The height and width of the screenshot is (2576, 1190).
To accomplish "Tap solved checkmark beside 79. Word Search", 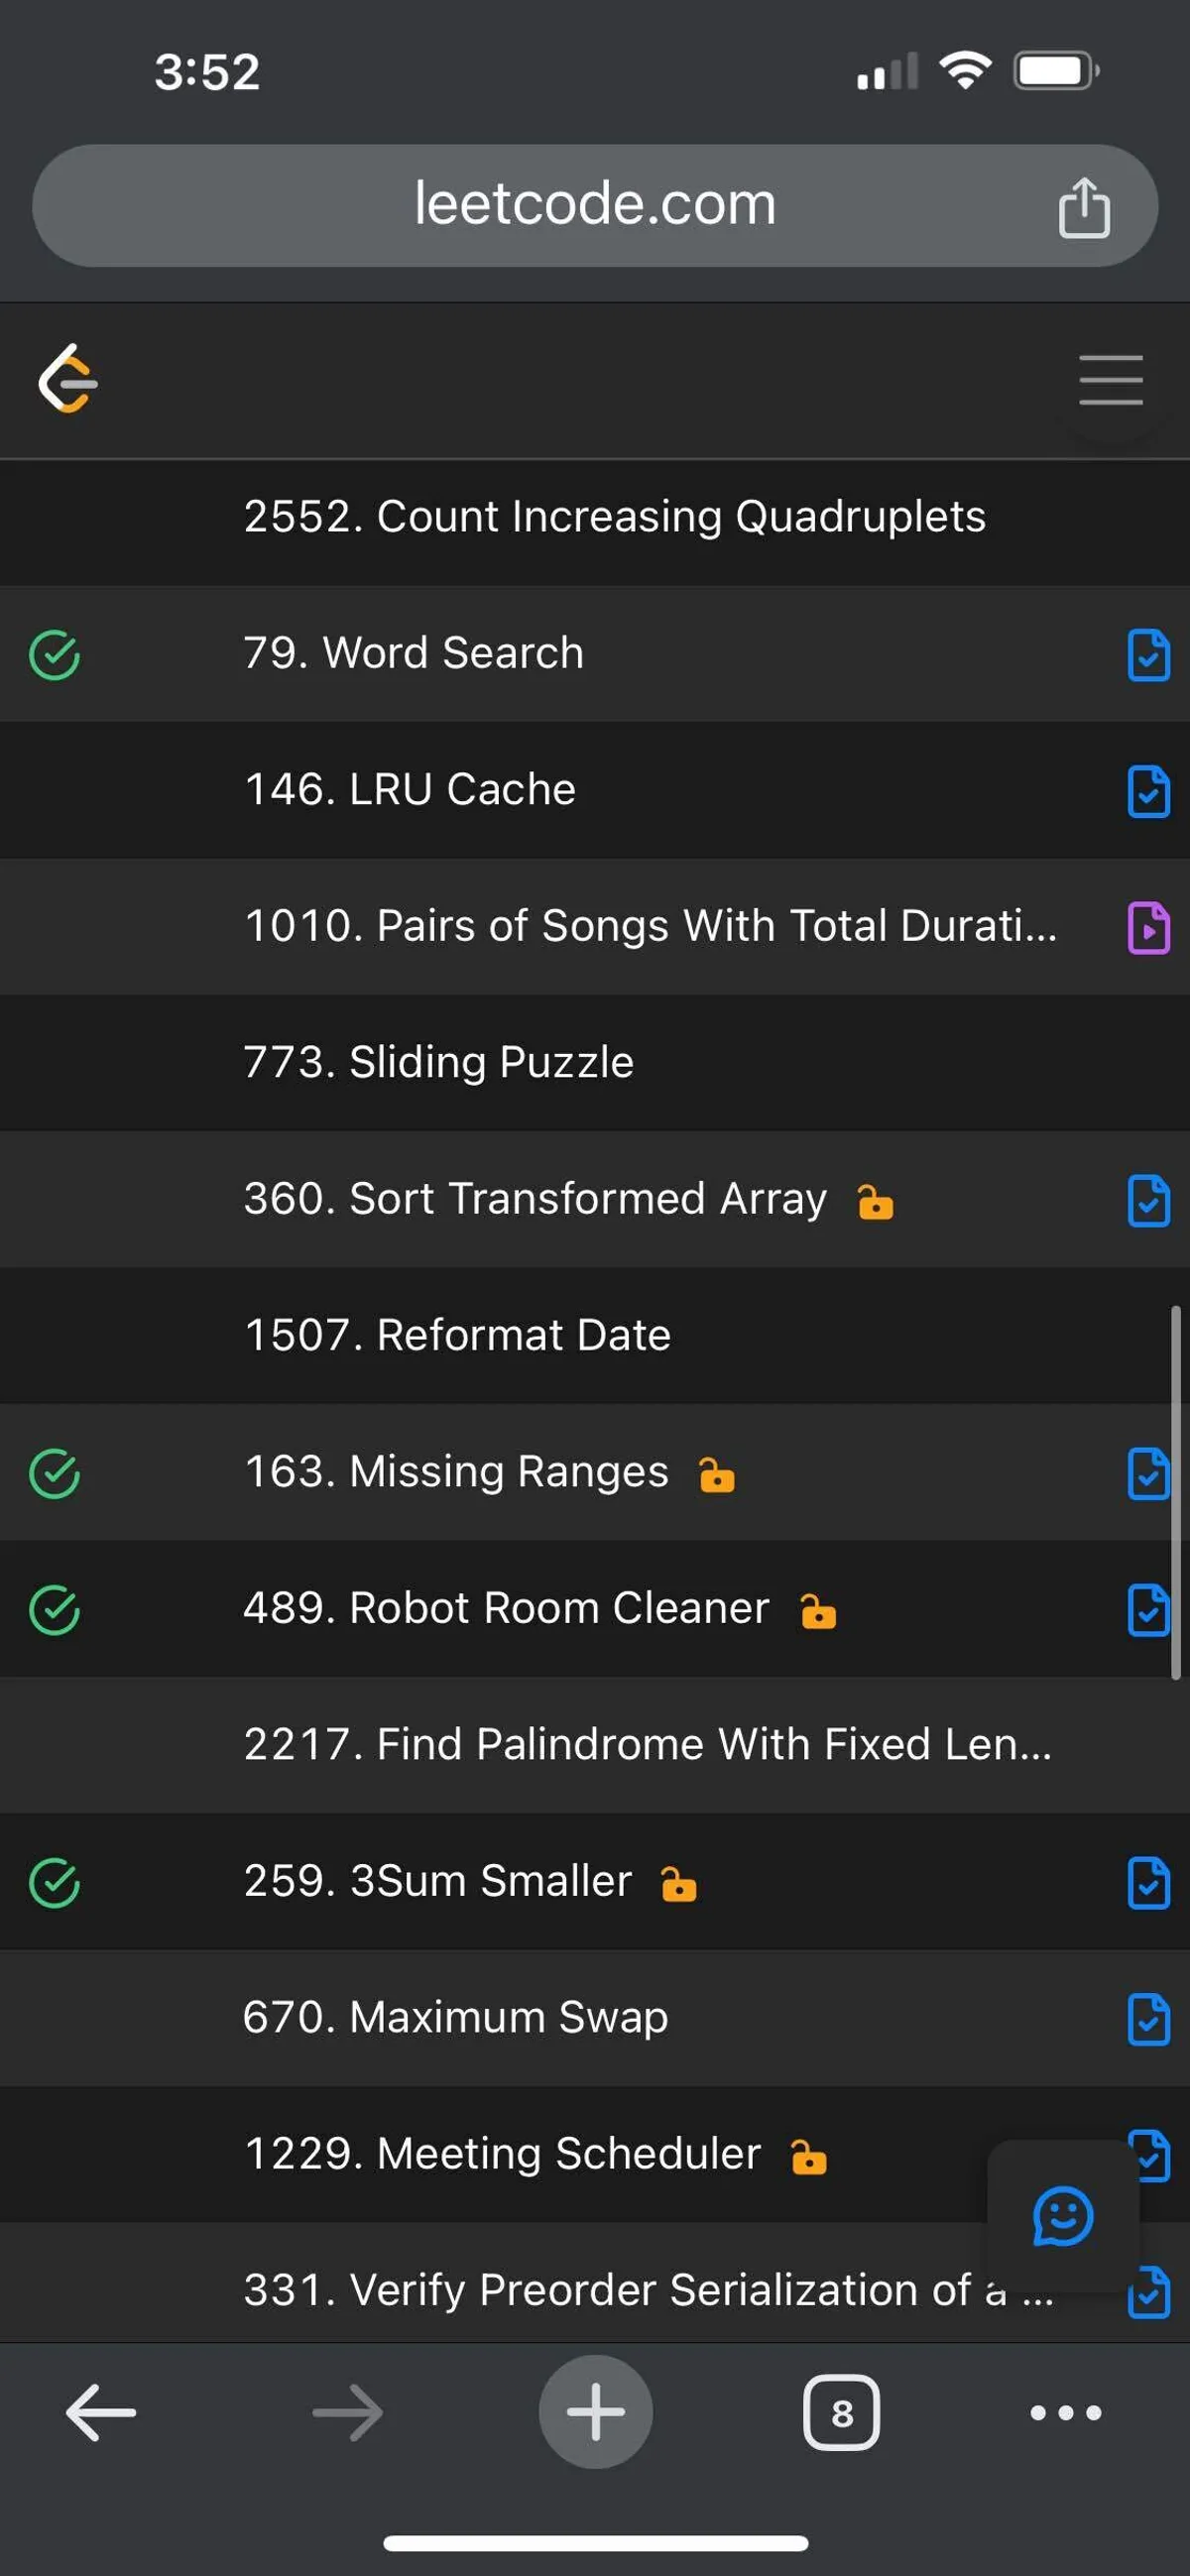I will point(55,655).
